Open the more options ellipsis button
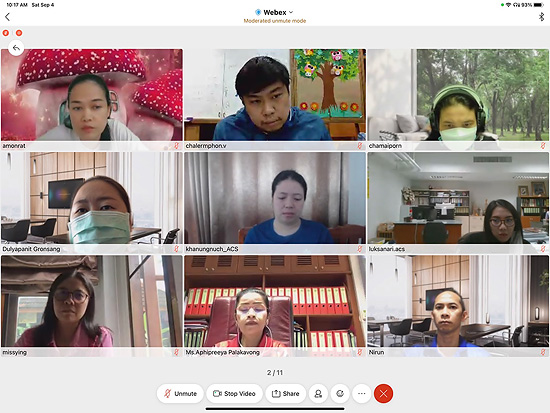The height and width of the screenshot is (413, 550). click(362, 393)
